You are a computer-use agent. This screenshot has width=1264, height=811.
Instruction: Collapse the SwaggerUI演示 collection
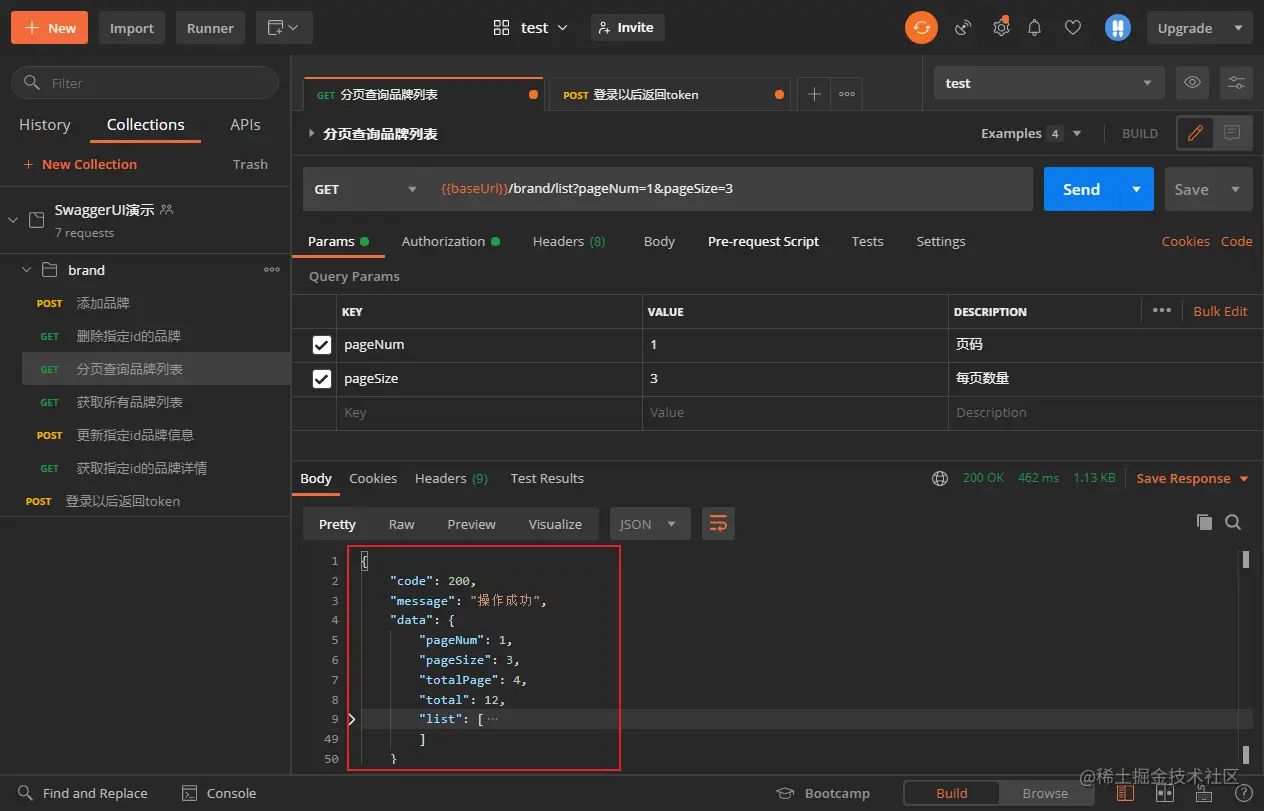coord(13,220)
